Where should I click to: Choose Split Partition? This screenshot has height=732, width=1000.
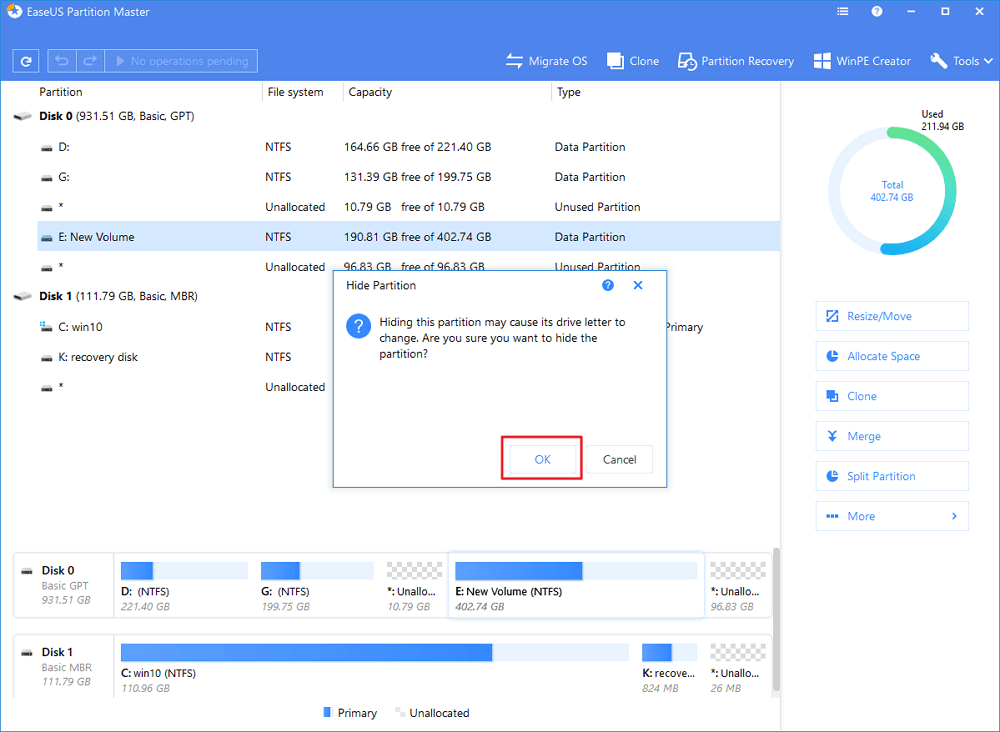(892, 476)
